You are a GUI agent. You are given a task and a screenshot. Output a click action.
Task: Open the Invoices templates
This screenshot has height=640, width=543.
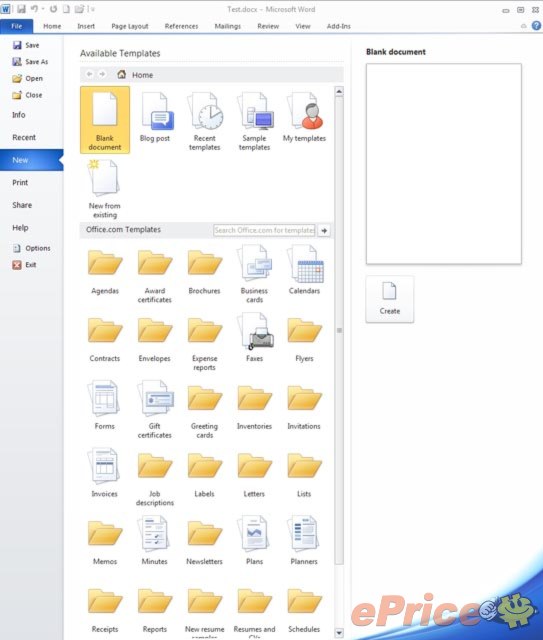(x=105, y=473)
